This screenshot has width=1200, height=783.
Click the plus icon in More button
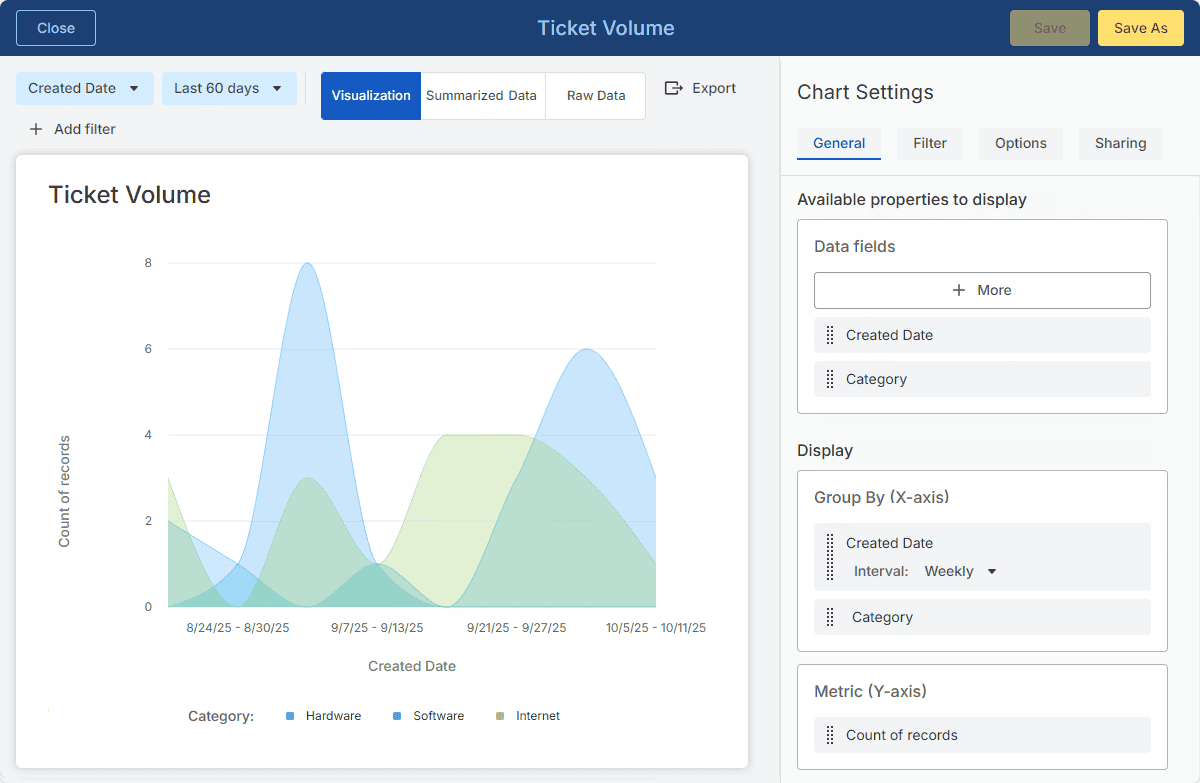(959, 290)
